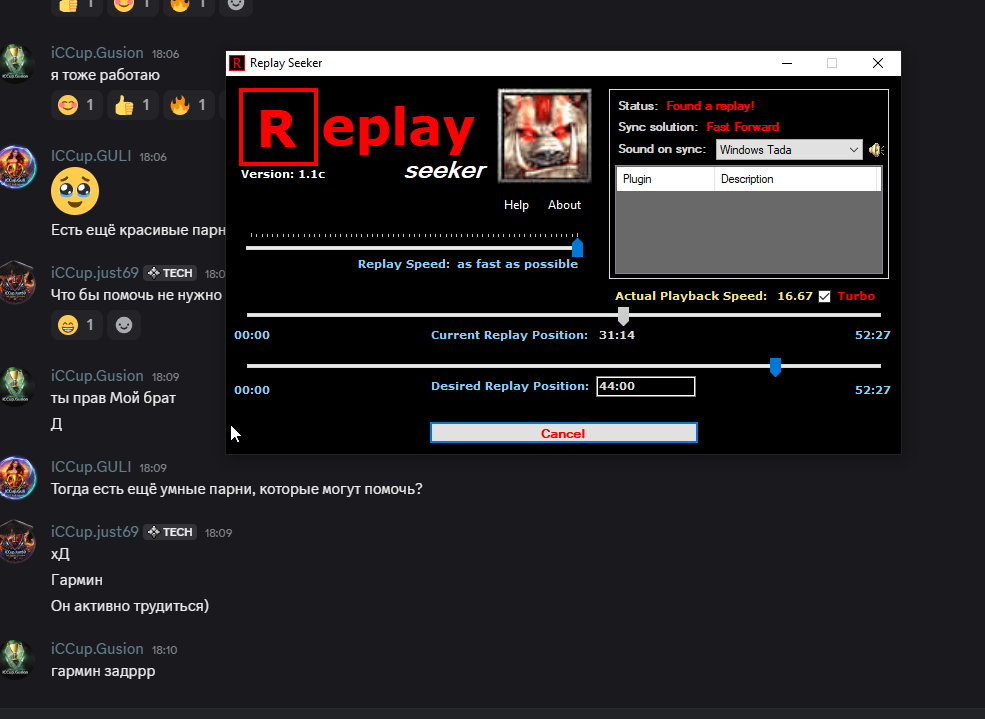Open iCCup.just69 avatar at first TECH message

coord(17,284)
